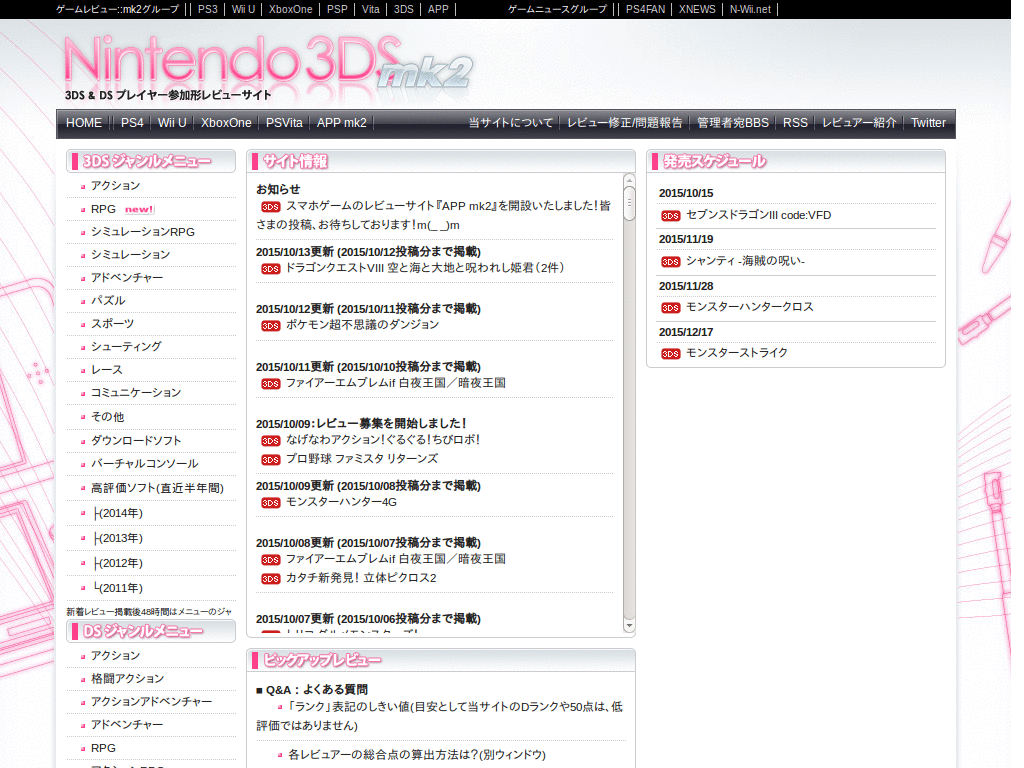
Task: Open the Twitter link in navigation
Action: 928,123
